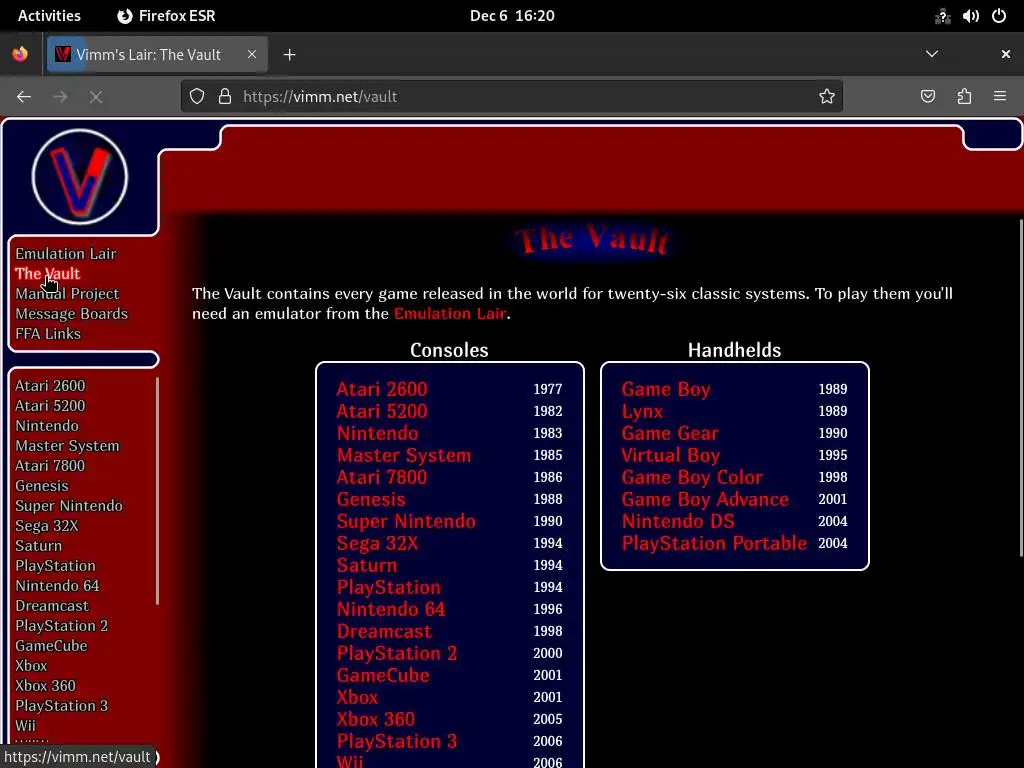Open Emulation Lair in the sidebar menu

click(66, 253)
